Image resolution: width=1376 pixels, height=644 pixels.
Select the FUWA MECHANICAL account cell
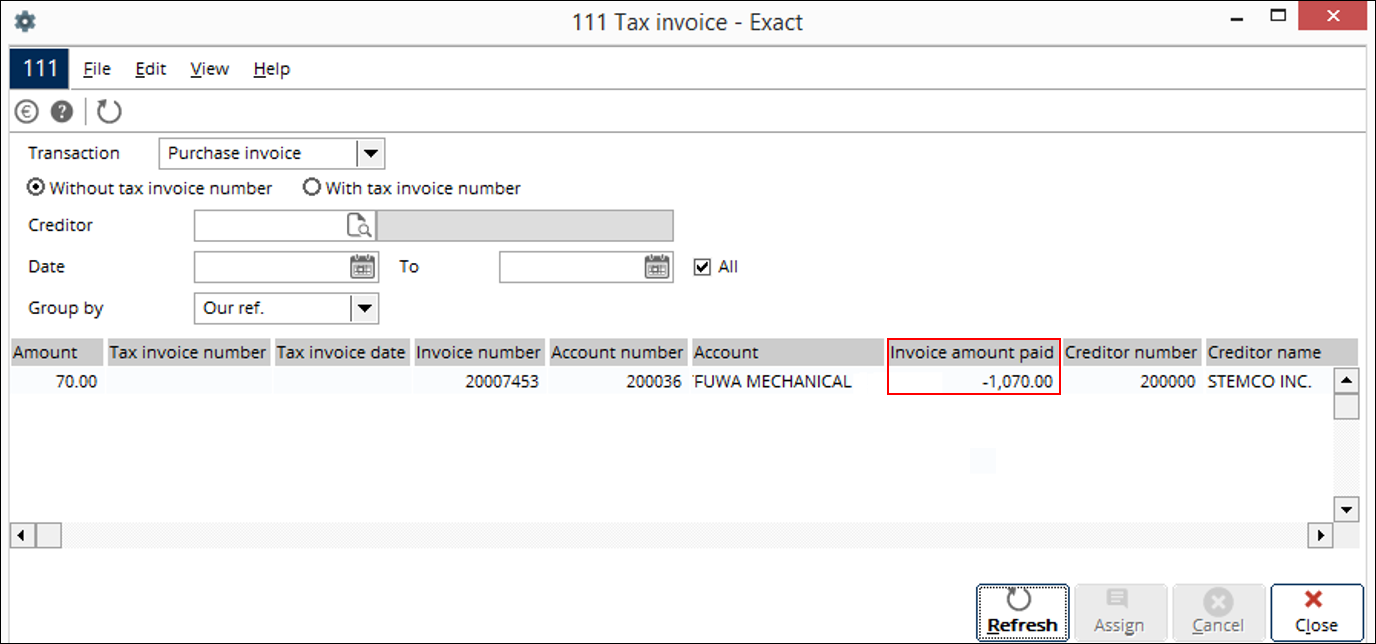788,381
